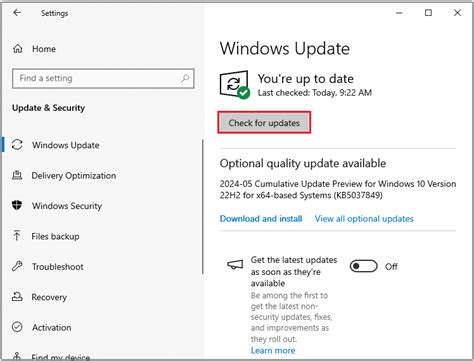Viewport: 474px width, 361px height.
Task: Click the search magnifier icon
Action: click(x=185, y=78)
